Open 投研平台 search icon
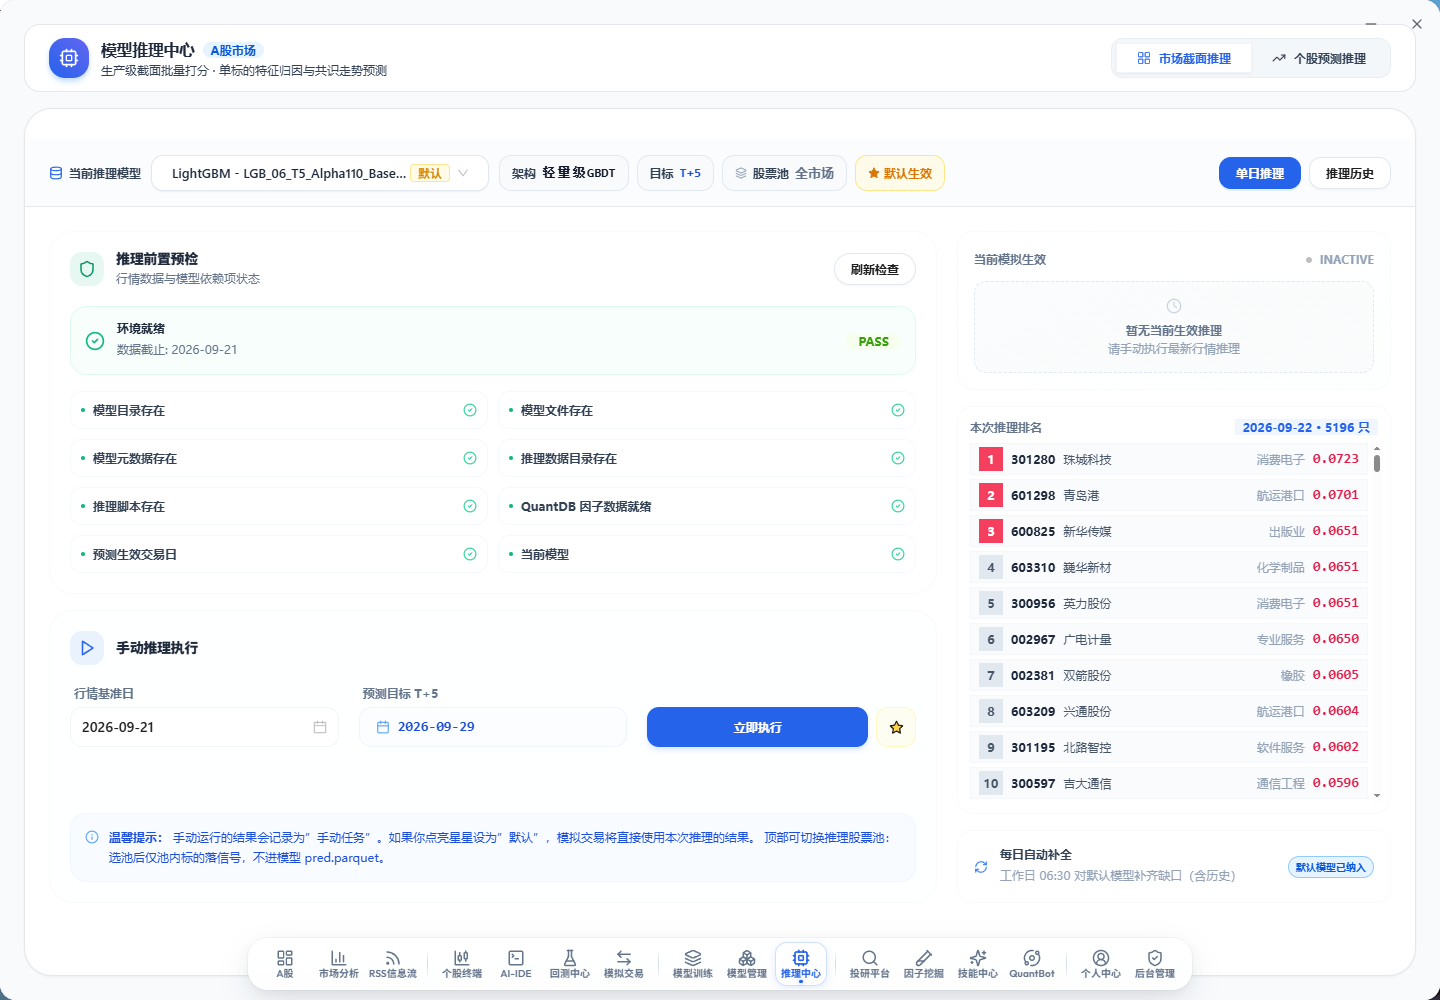The width and height of the screenshot is (1440, 1000). [x=870, y=964]
